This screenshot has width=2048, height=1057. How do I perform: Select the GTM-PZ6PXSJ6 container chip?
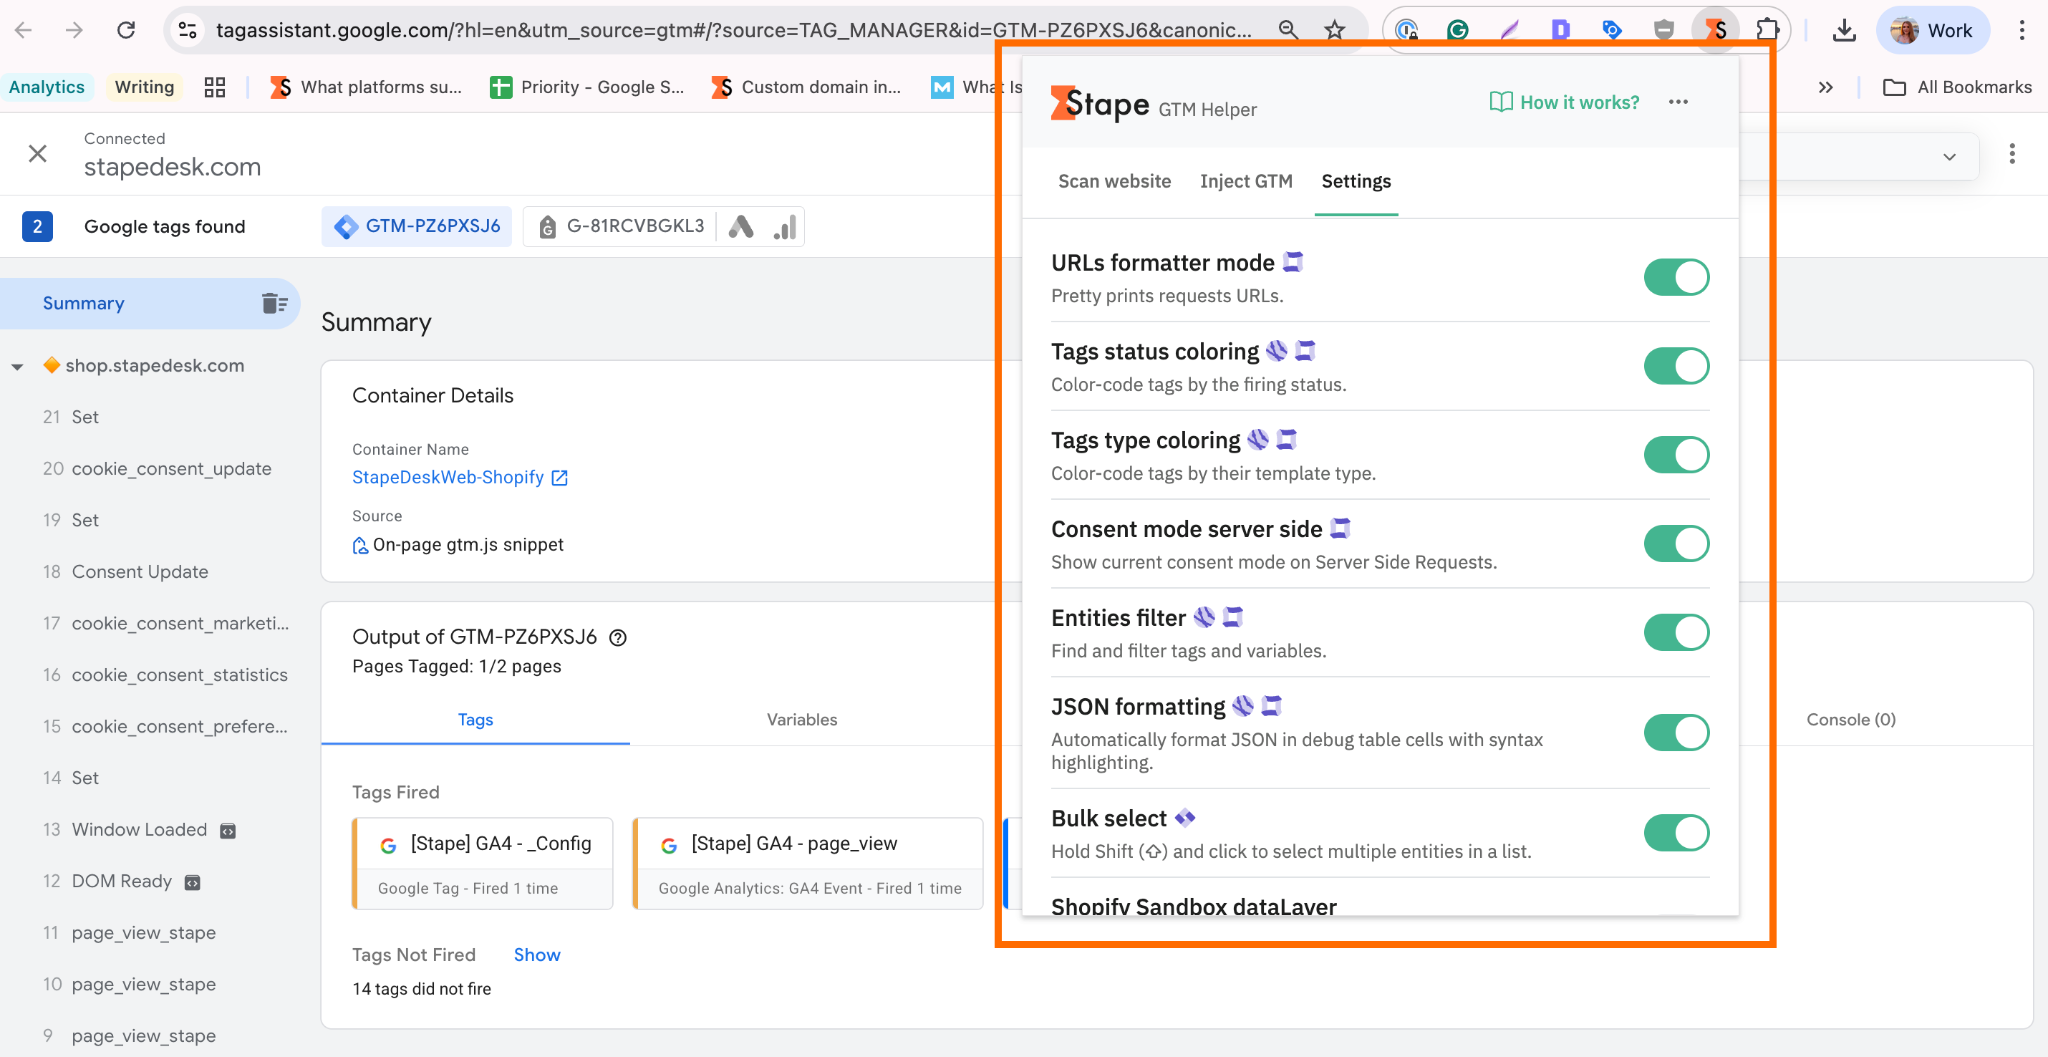pyautogui.click(x=417, y=227)
